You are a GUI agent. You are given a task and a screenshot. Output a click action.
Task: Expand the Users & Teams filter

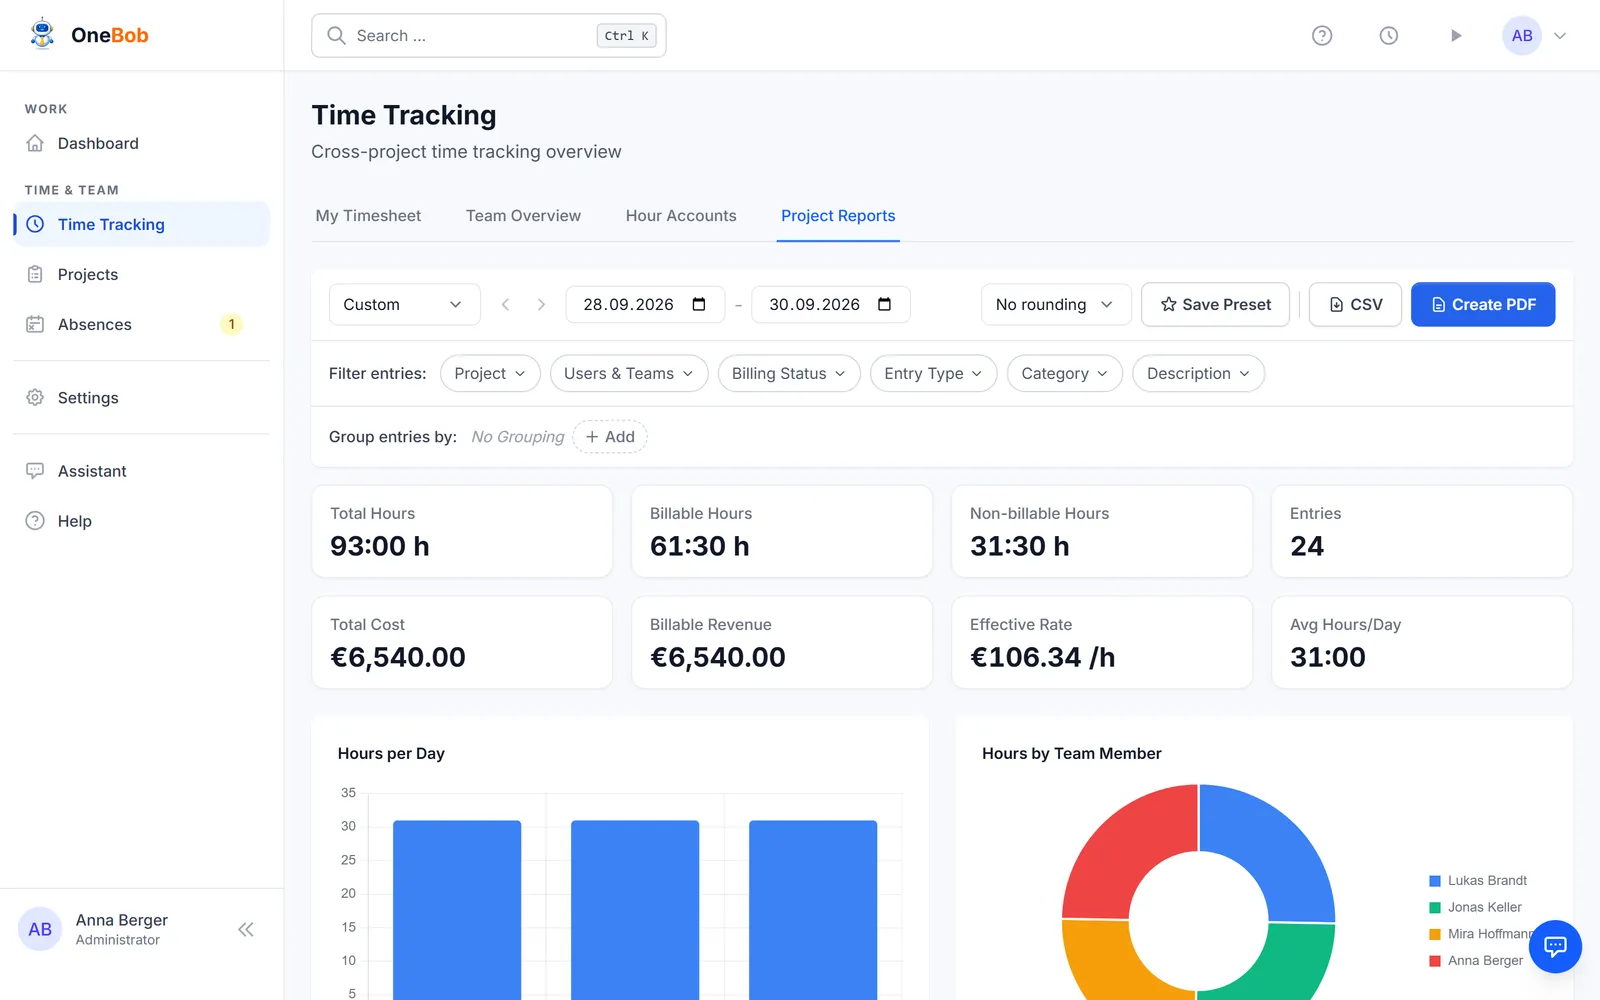tap(629, 373)
